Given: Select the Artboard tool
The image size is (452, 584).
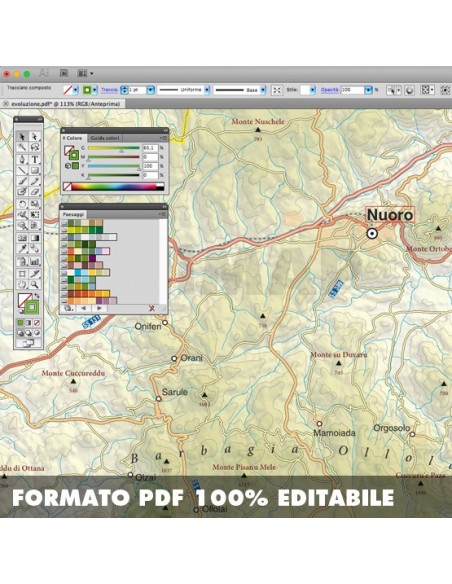Looking at the screenshot, I should 22,274.
